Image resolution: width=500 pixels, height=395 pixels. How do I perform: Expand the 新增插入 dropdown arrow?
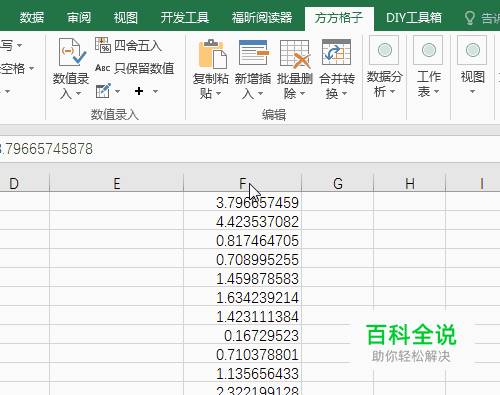[x=260, y=94]
